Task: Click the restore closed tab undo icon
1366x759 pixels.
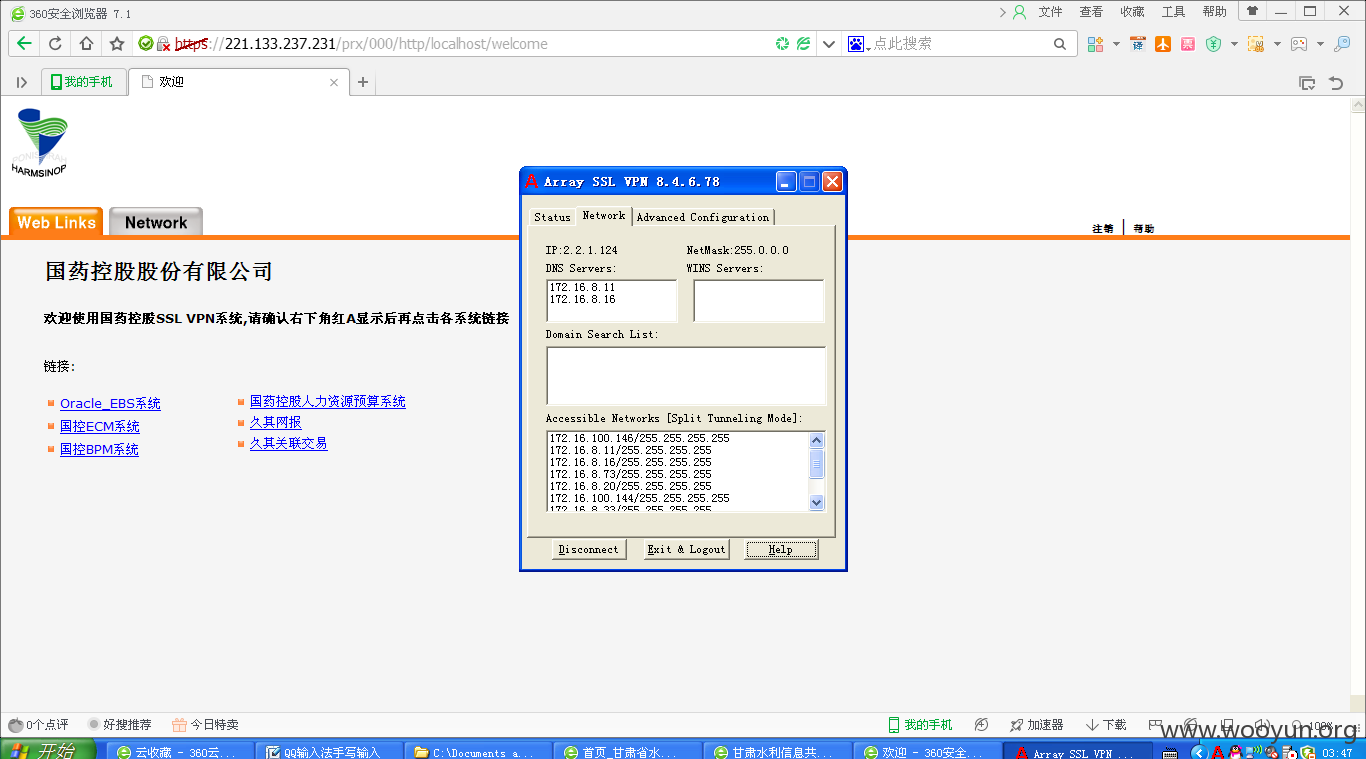Action: pyautogui.click(x=1336, y=83)
